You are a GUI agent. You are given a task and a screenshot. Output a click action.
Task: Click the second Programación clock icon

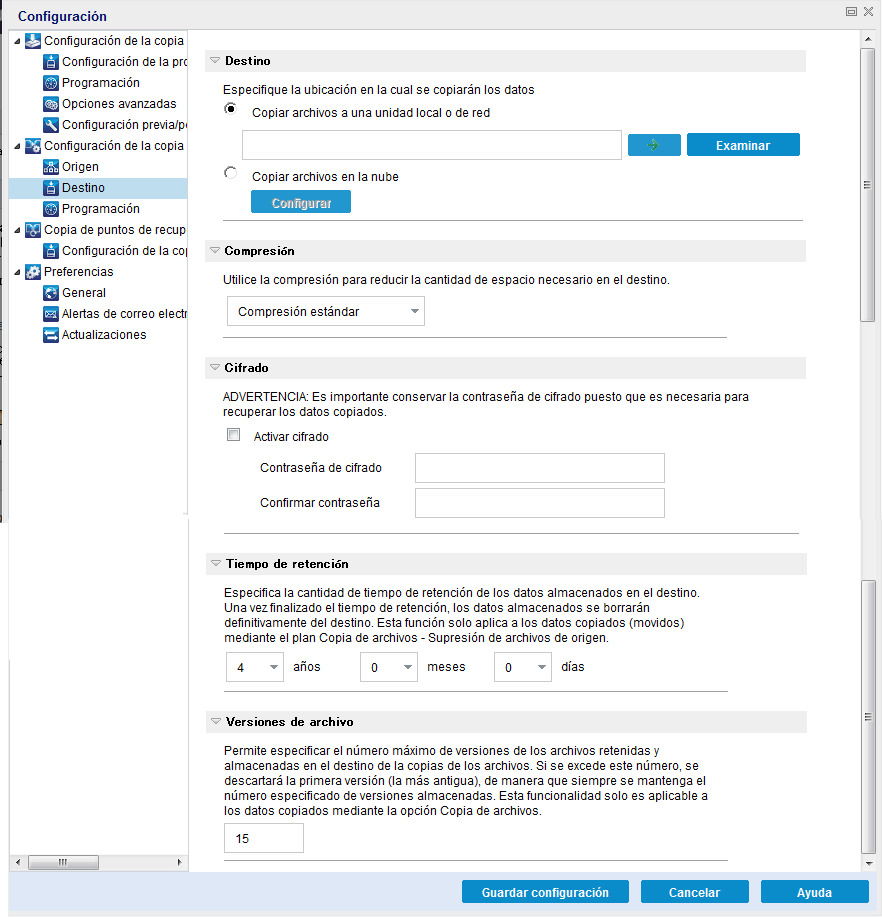51,209
